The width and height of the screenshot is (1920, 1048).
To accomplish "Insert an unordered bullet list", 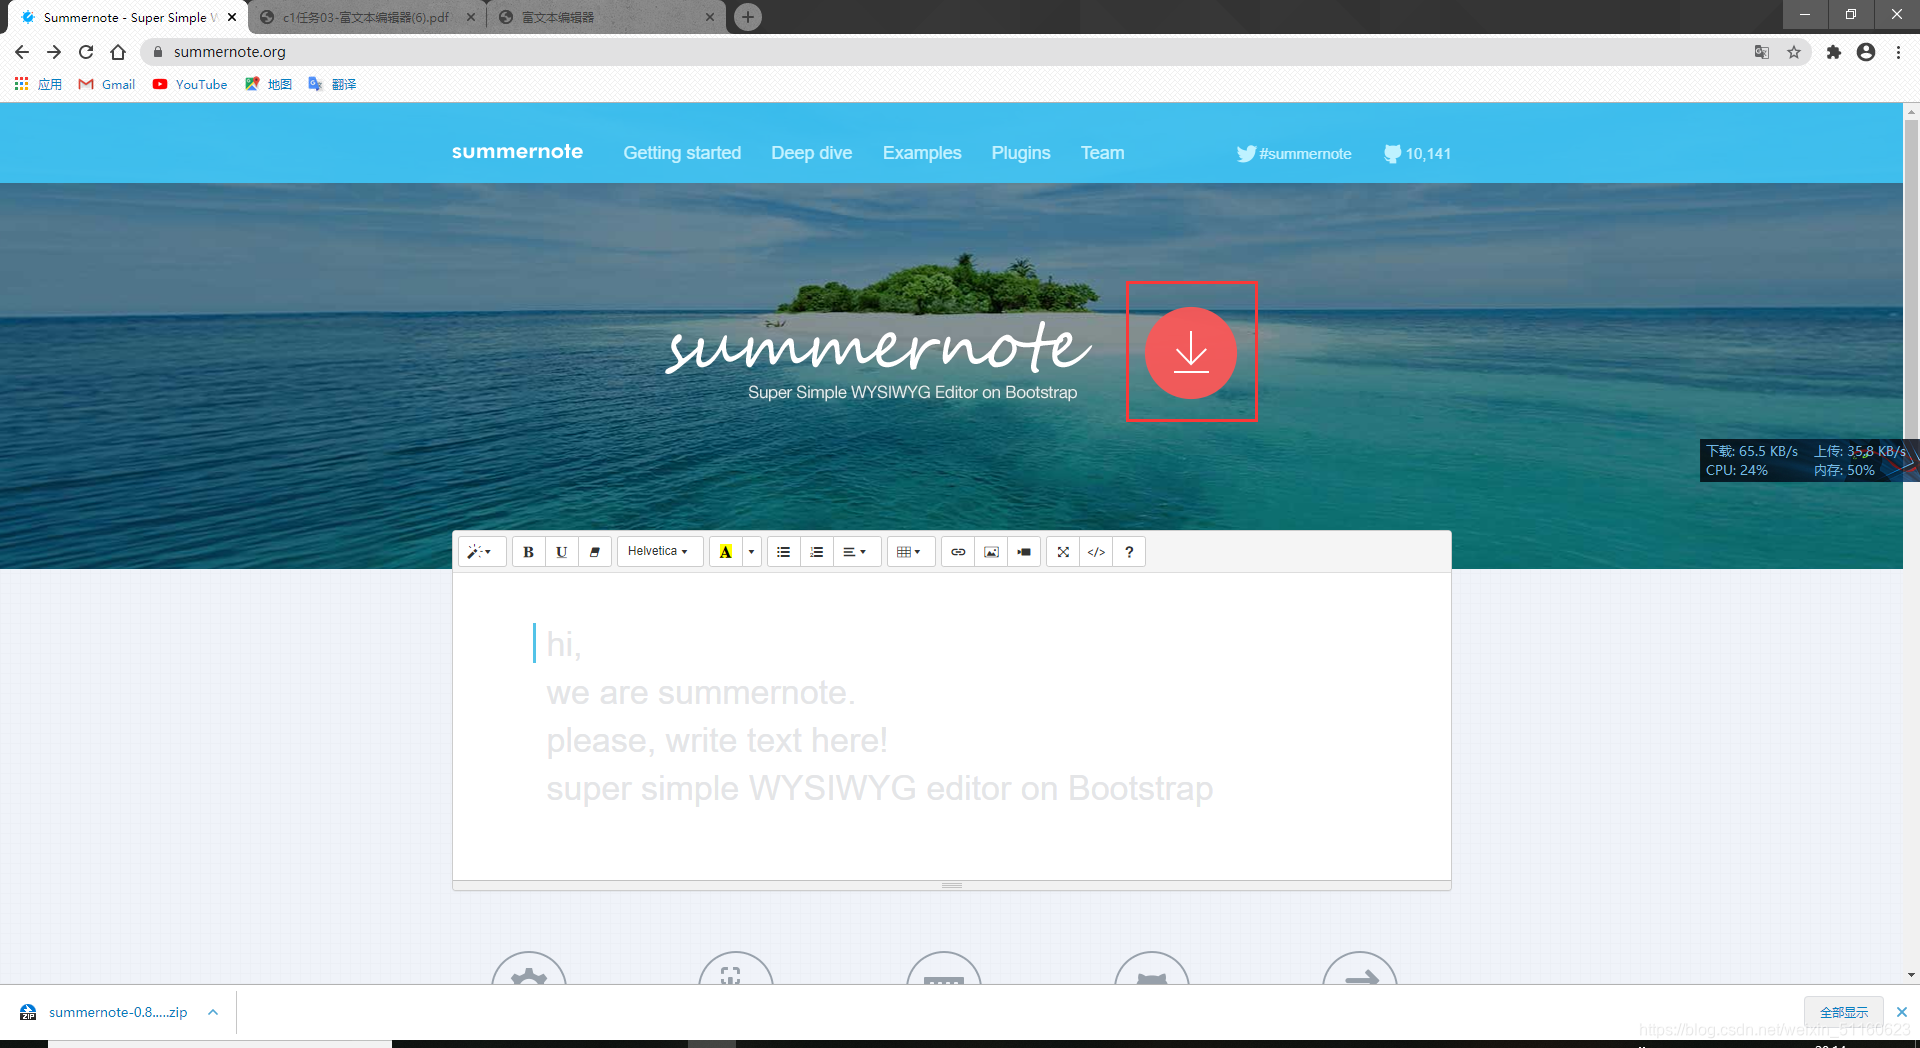I will [x=783, y=552].
